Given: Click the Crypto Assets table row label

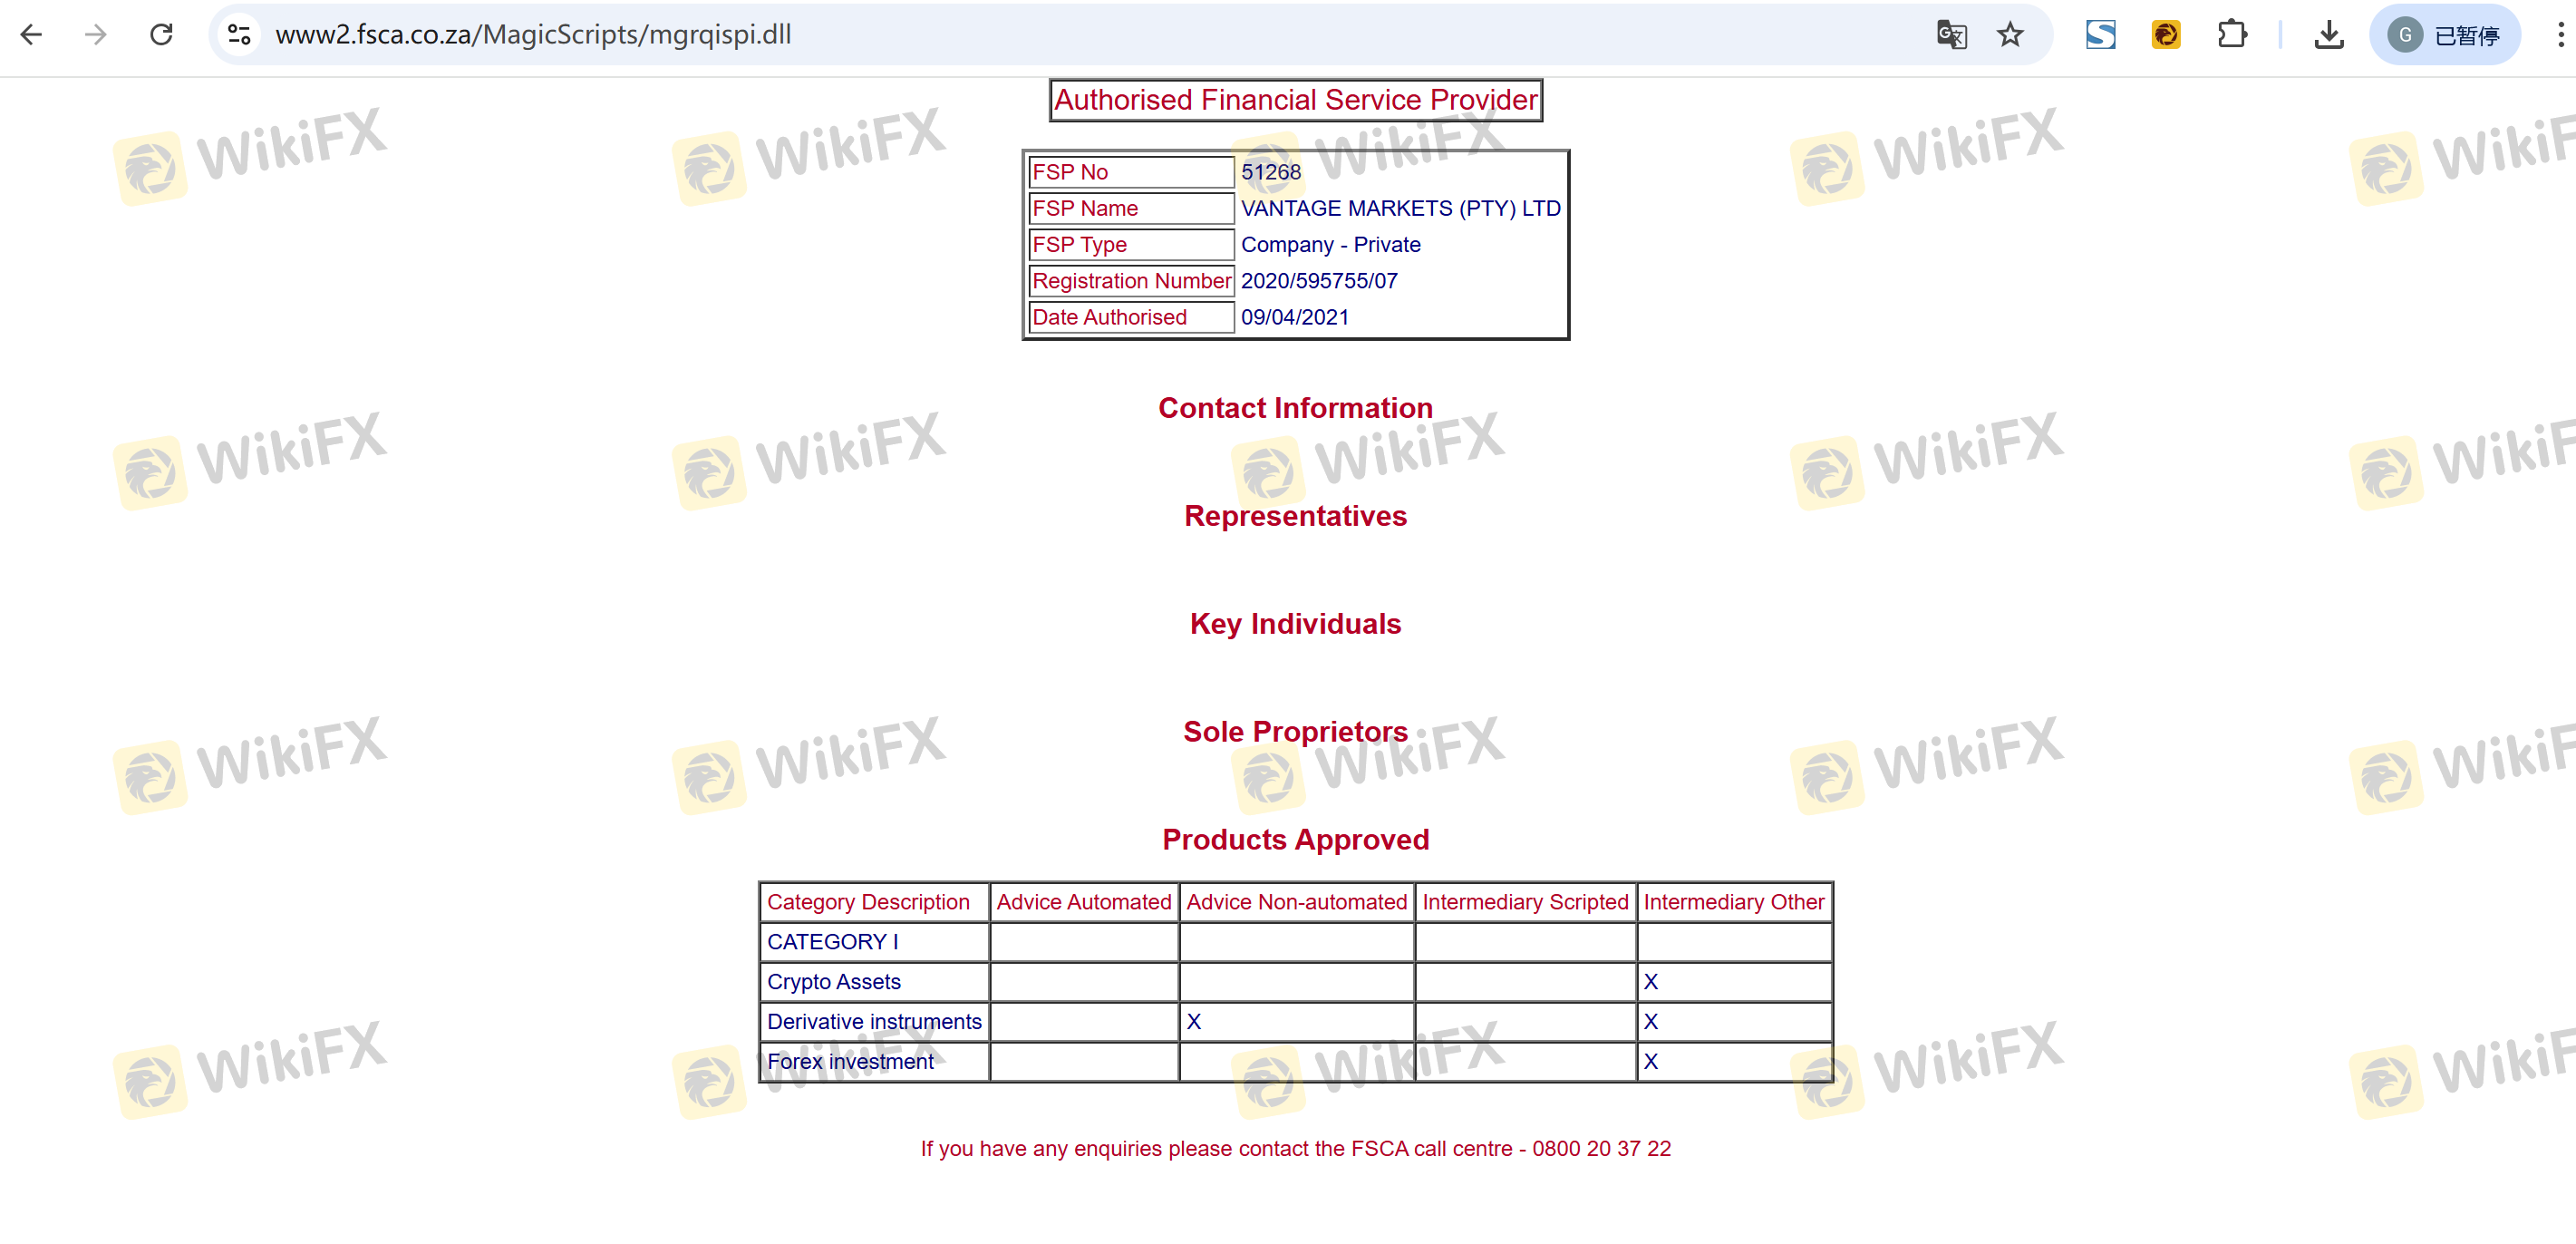Looking at the screenshot, I should point(833,982).
